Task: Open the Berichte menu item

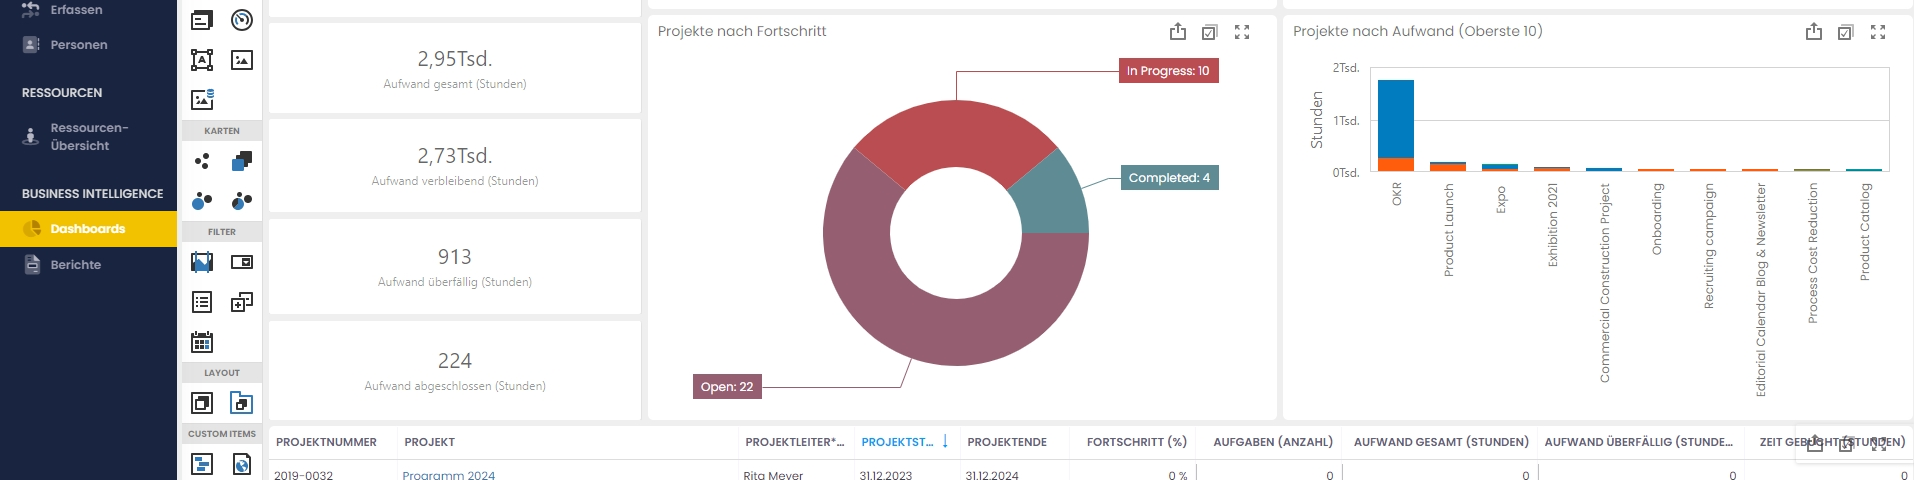Action: coord(76,265)
